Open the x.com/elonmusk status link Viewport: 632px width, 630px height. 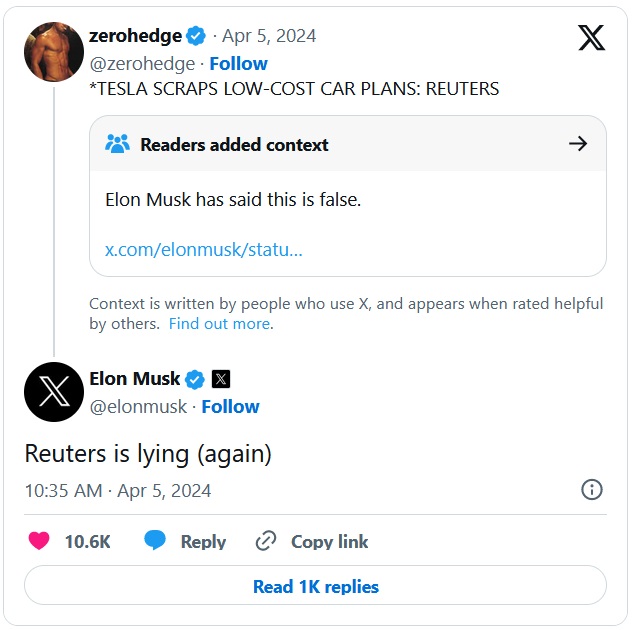tap(204, 249)
